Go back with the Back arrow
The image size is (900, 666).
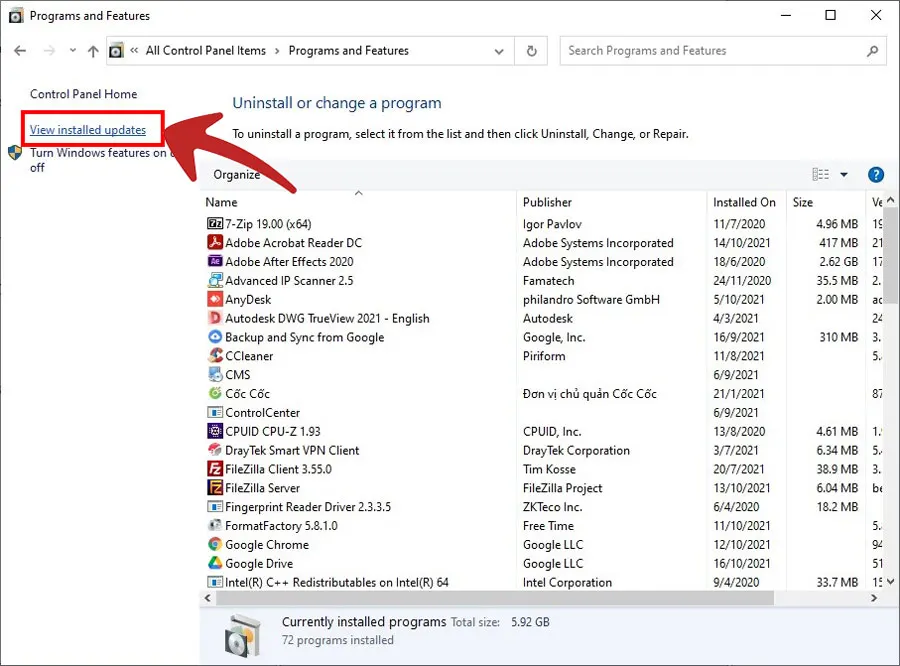click(20, 51)
